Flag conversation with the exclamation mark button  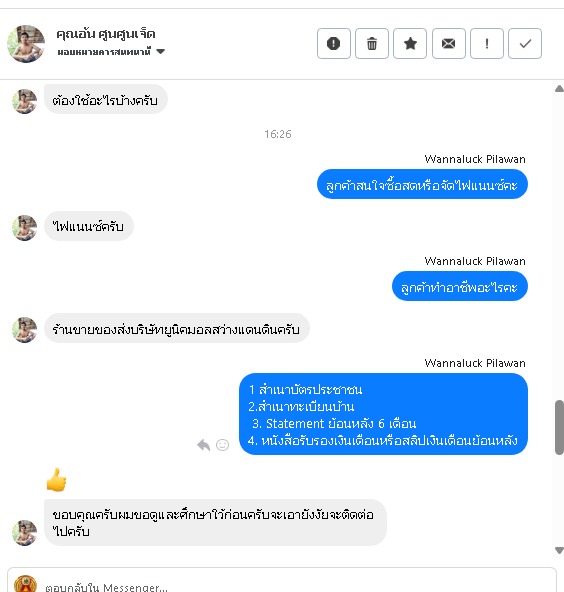[487, 43]
